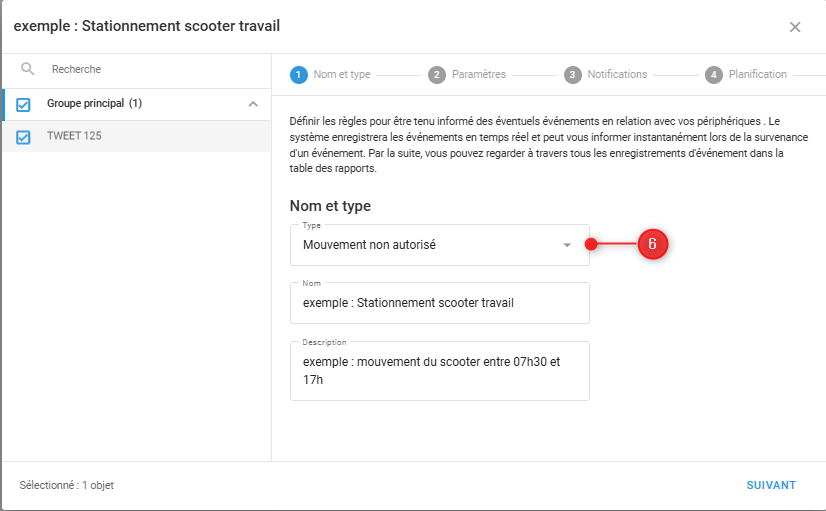Screen dimensions: 826x511
Task: Collapse the Groupe principal group chevron
Action: (252, 104)
